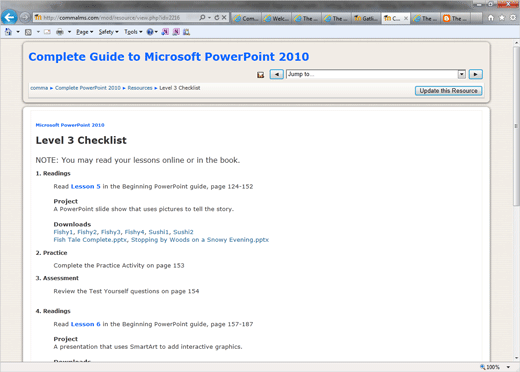Click the Level 3 Checklist breadcrumb text
The height and width of the screenshot is (372, 520).
[180, 88]
